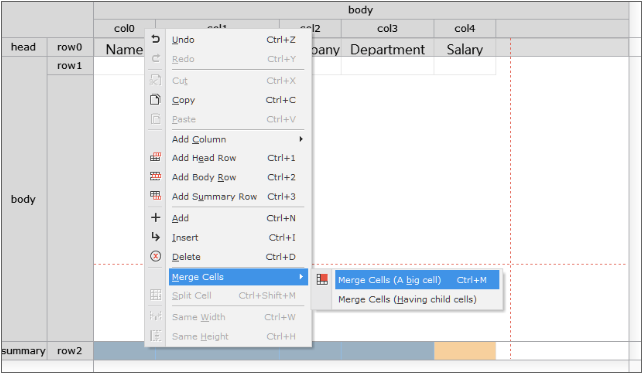The width and height of the screenshot is (642, 373).
Task: Click the plus icon for Add
Action: (155, 217)
